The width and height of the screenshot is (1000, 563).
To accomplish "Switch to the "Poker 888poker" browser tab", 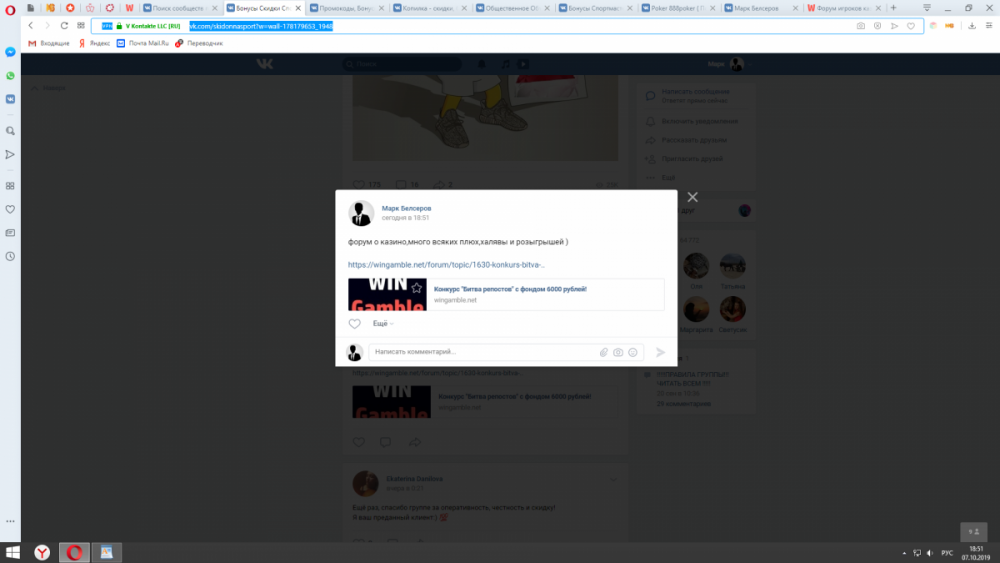I will [682, 8].
